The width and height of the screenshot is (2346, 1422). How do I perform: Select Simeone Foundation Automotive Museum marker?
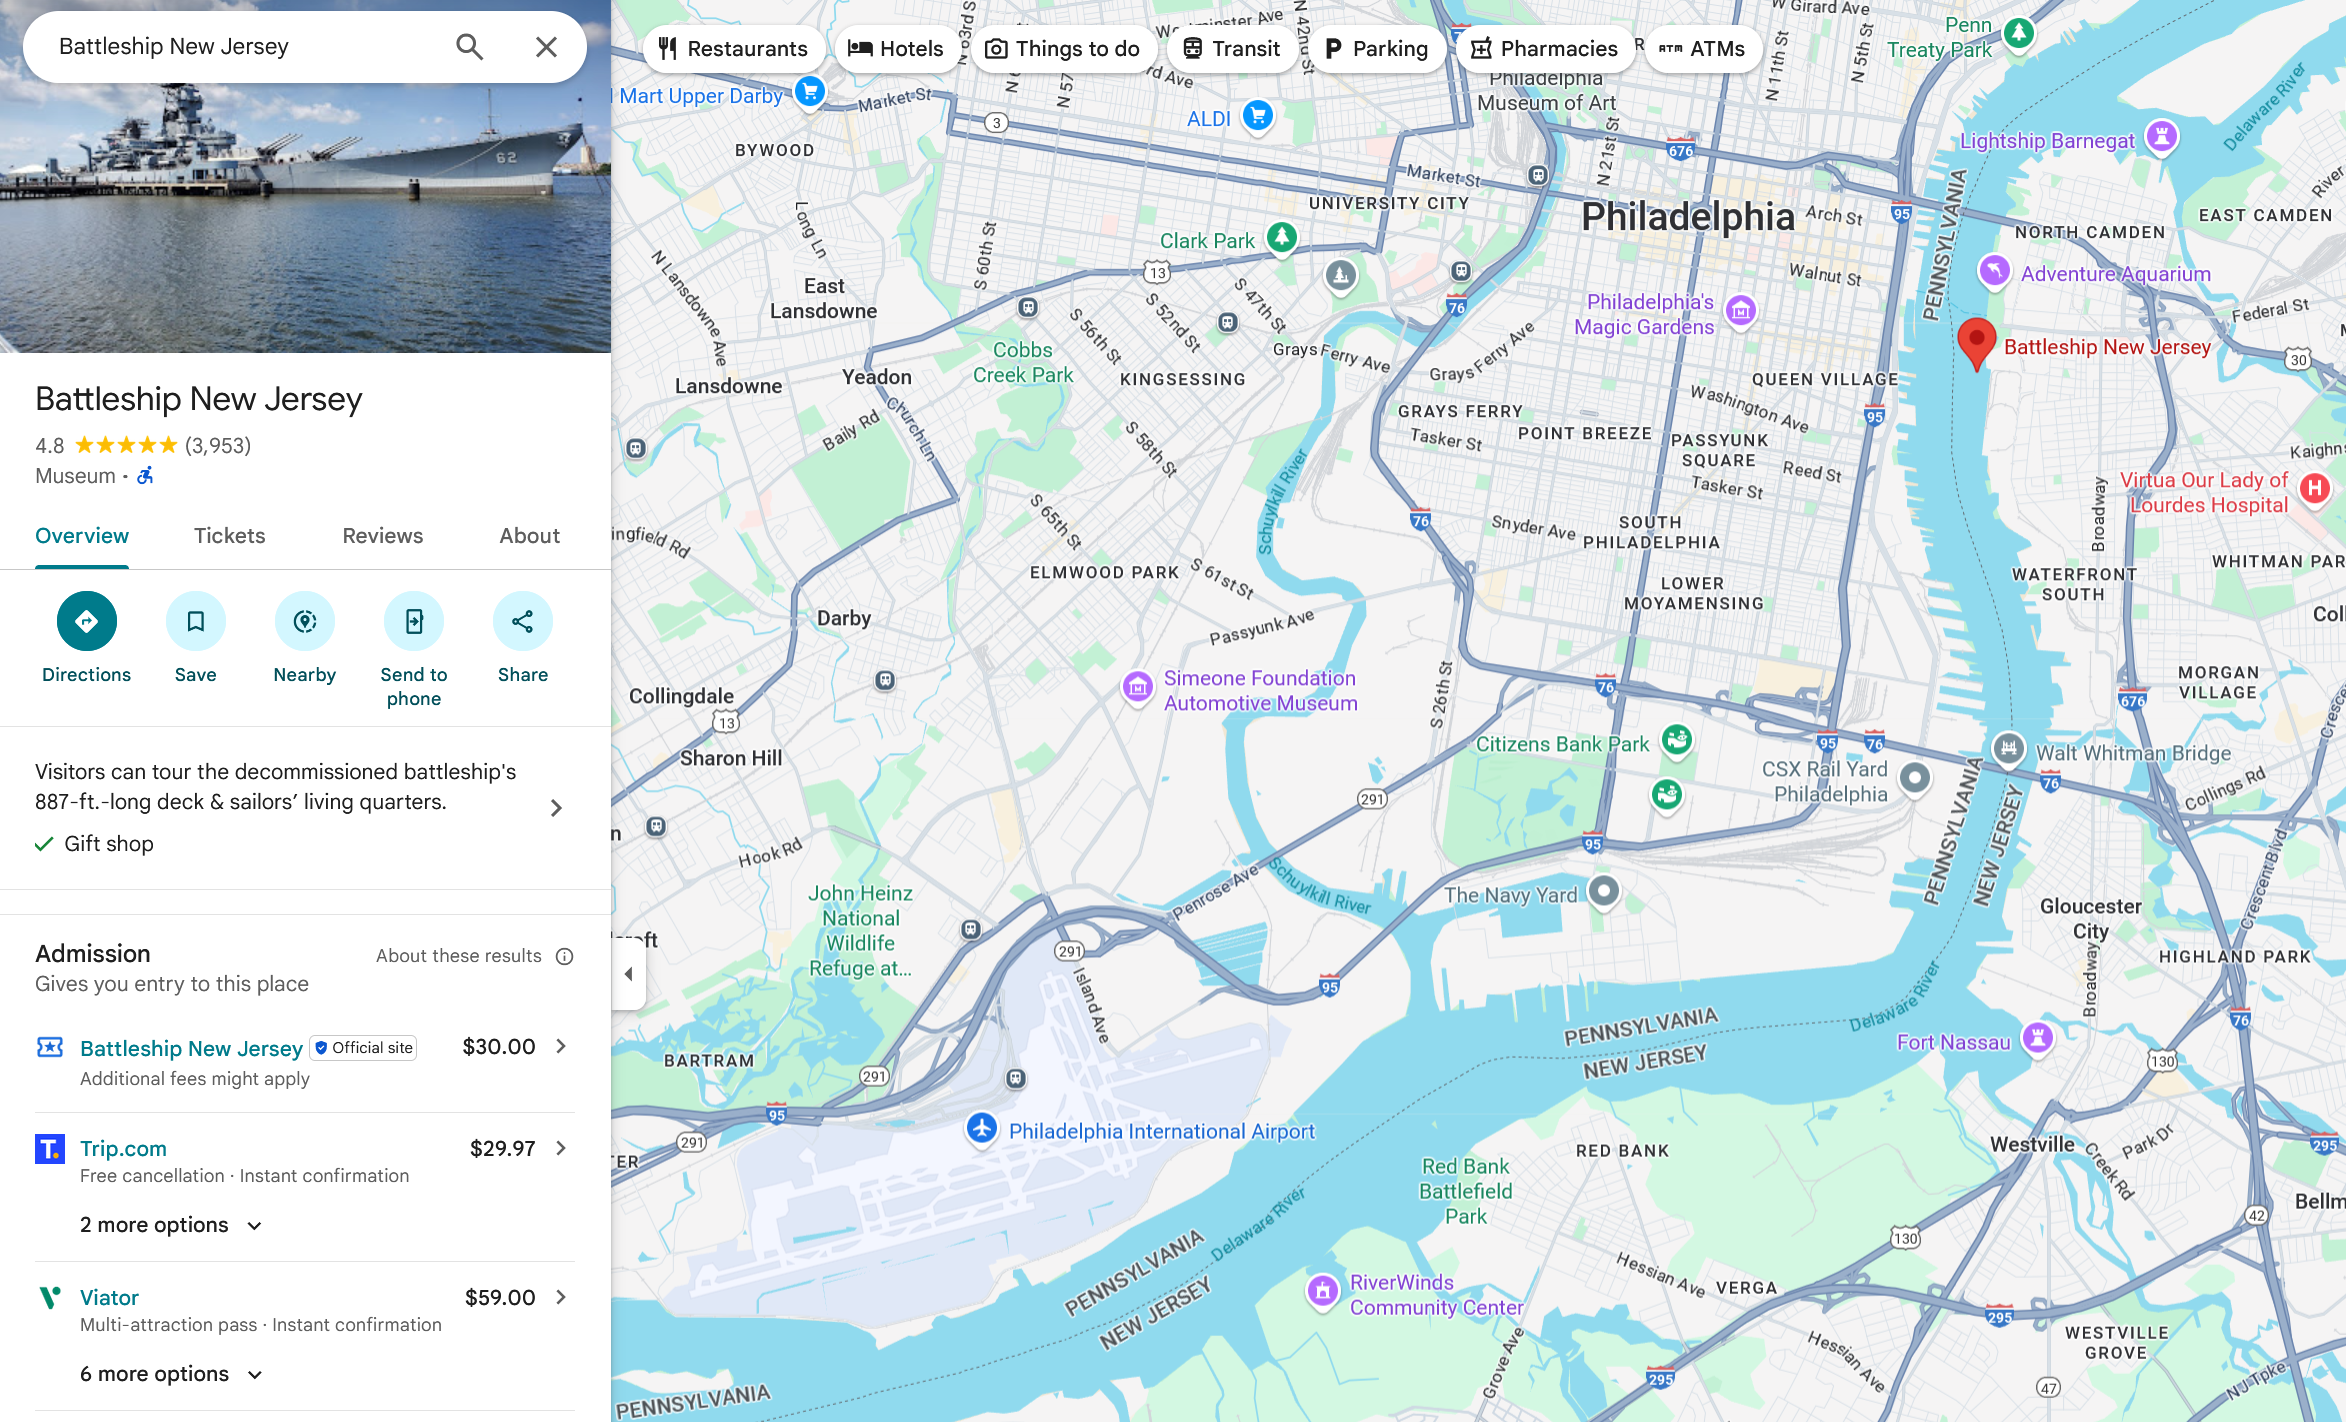point(1137,687)
